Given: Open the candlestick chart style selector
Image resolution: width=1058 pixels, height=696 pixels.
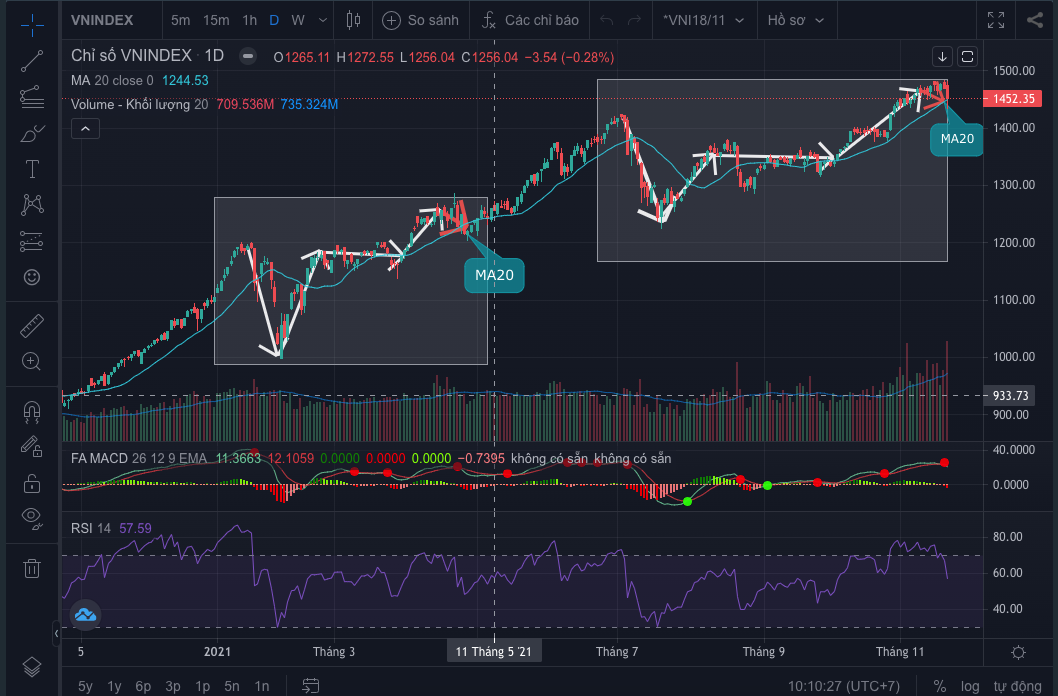Looking at the screenshot, I should click(x=351, y=20).
